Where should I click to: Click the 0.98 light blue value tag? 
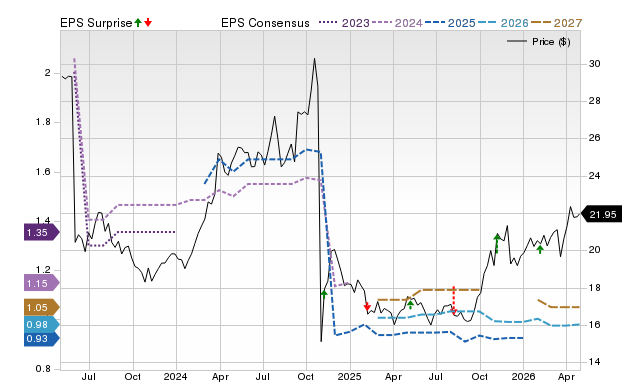click(42, 324)
